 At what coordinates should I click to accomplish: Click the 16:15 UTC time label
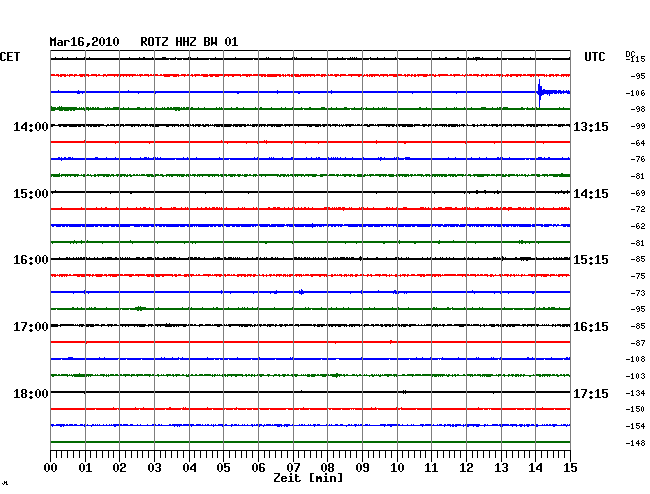tap(591, 327)
